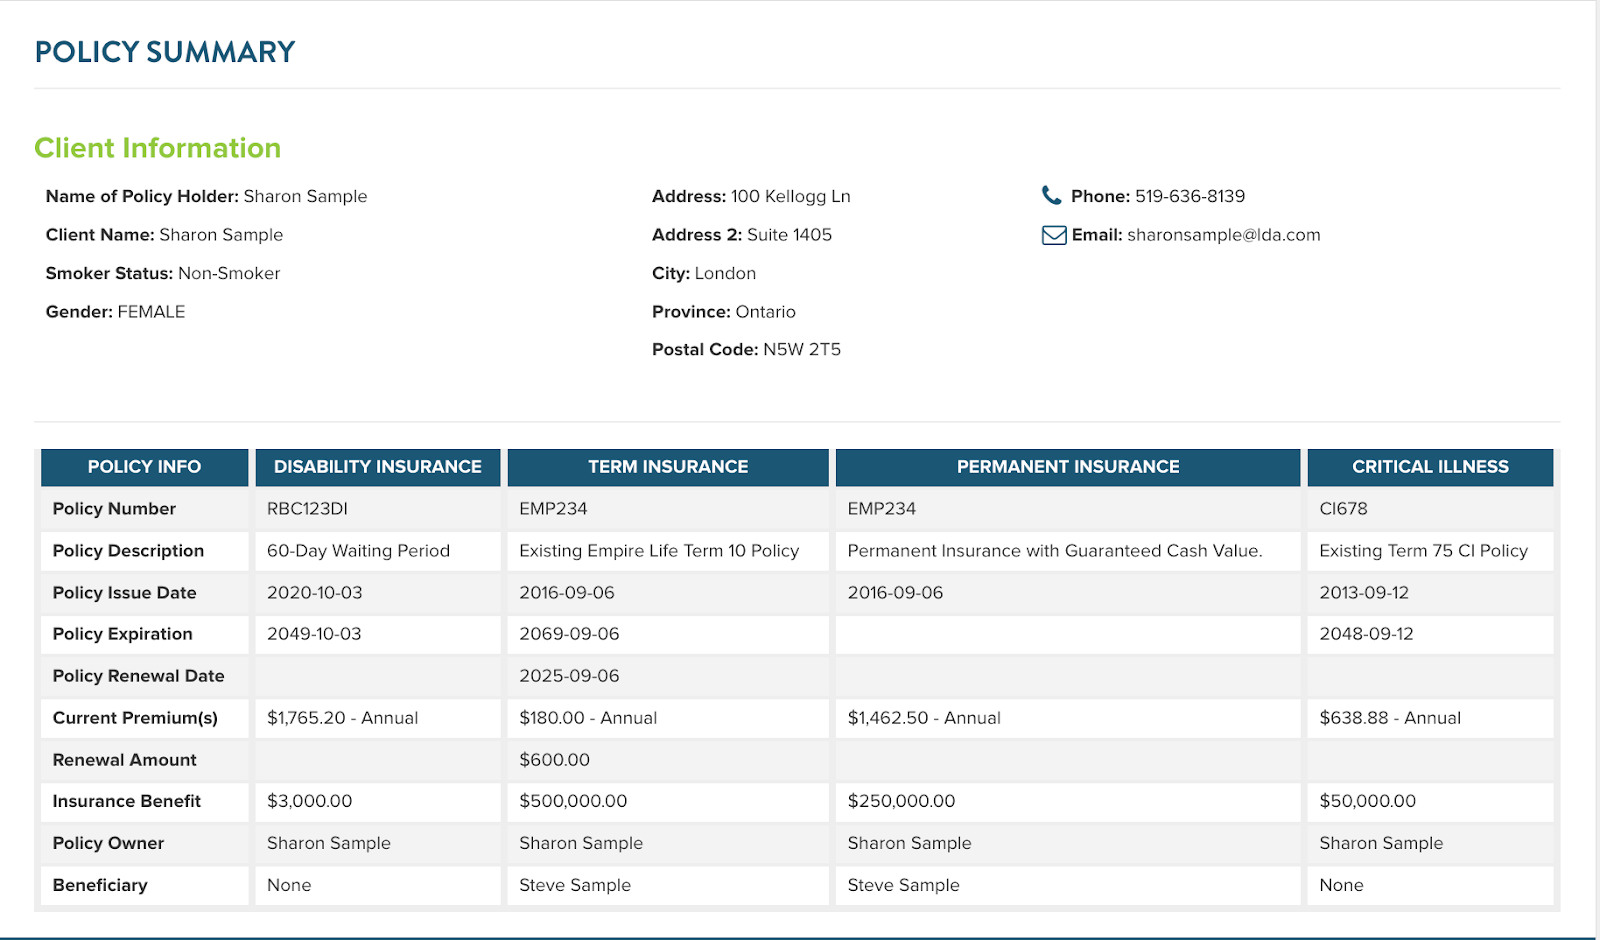The image size is (1600, 940).
Task: Select the Term Insurance column header
Action: [x=667, y=467]
